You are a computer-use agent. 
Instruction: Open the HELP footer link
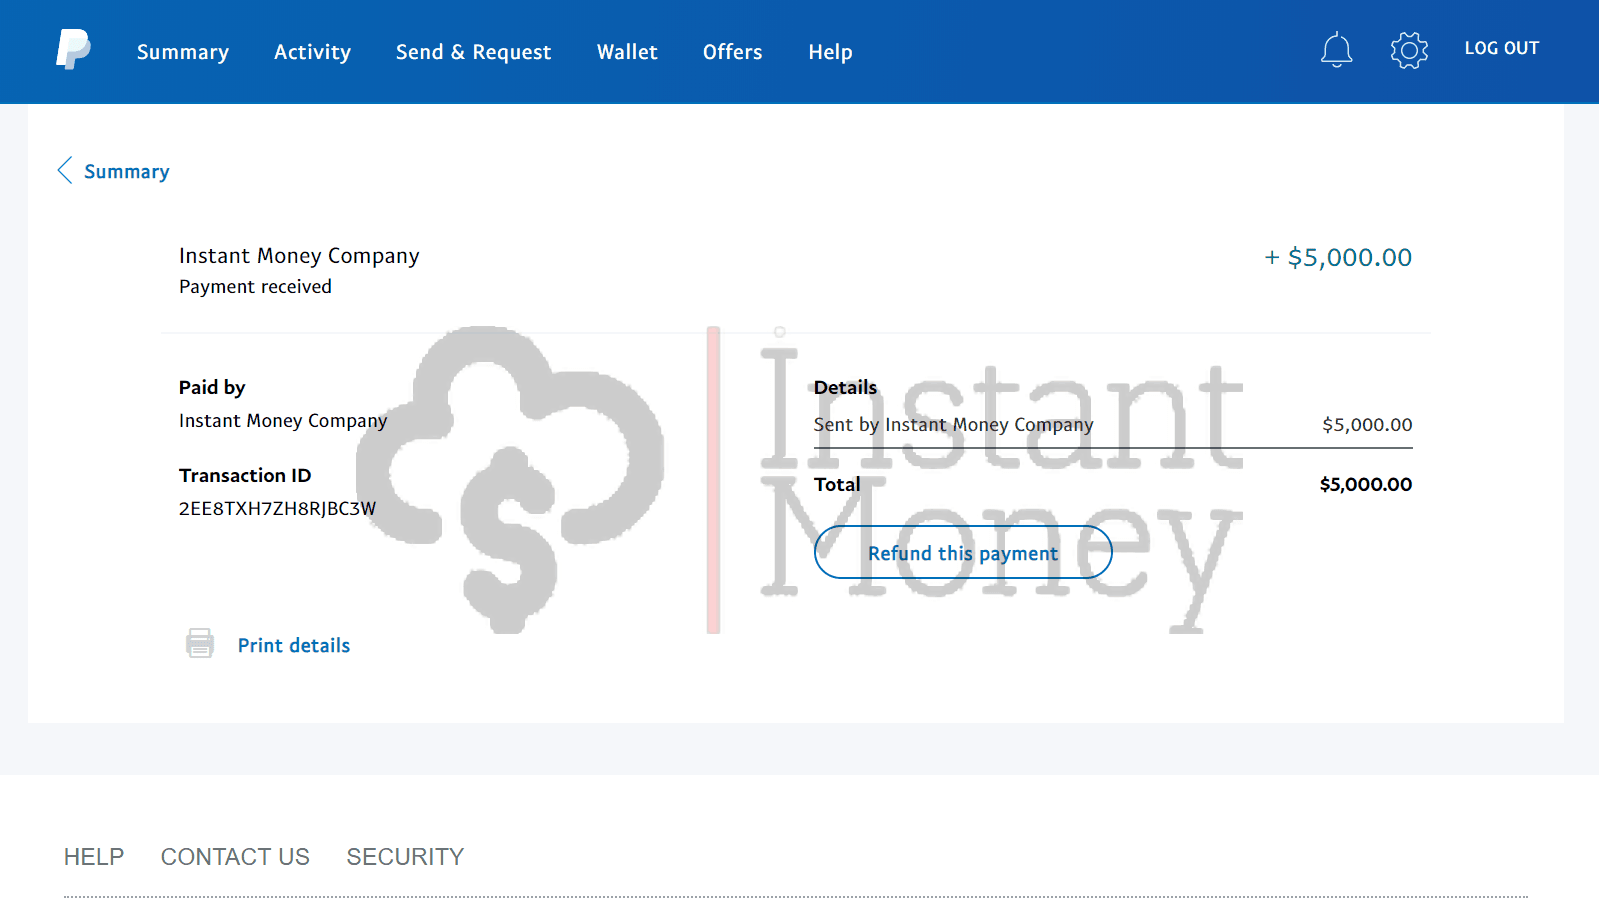pyautogui.click(x=94, y=857)
